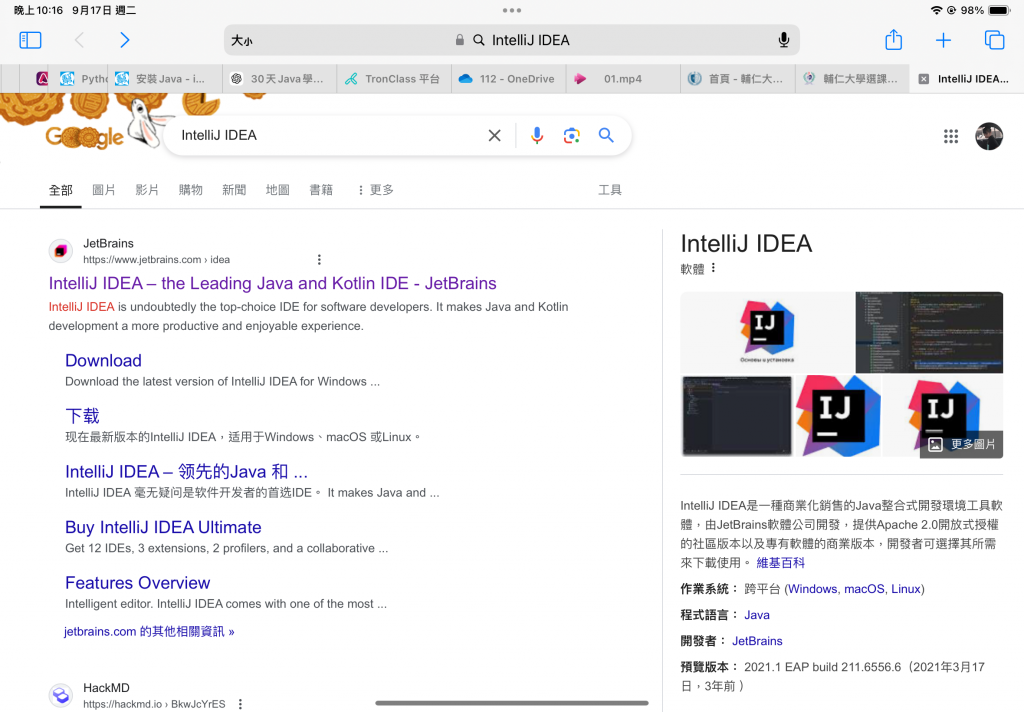Viewport: 1024px width, 712px height.
Task: Tap the battery status indicator
Action: [x=999, y=10]
